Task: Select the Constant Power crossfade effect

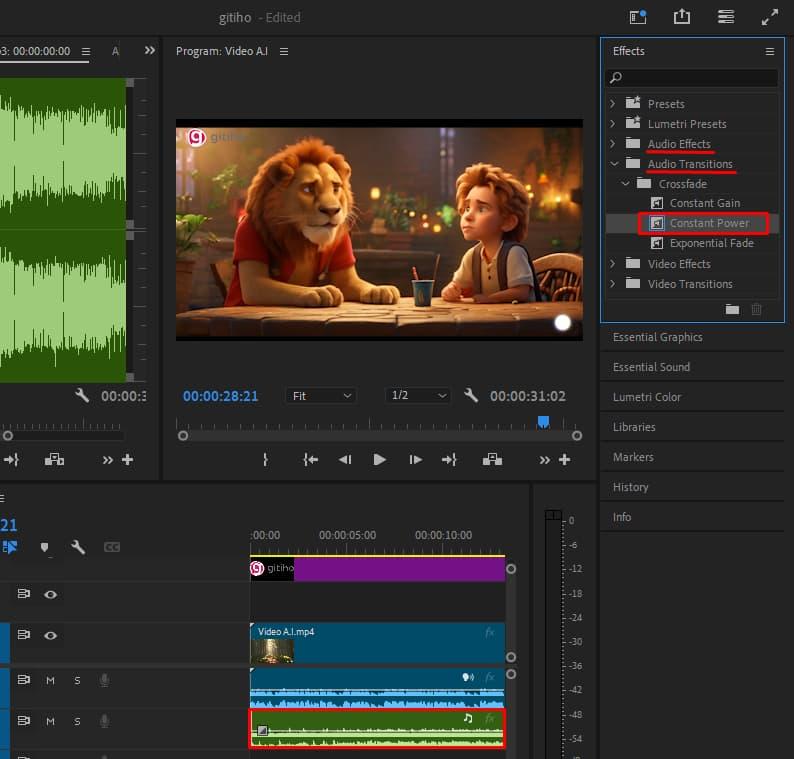Action: 708,223
